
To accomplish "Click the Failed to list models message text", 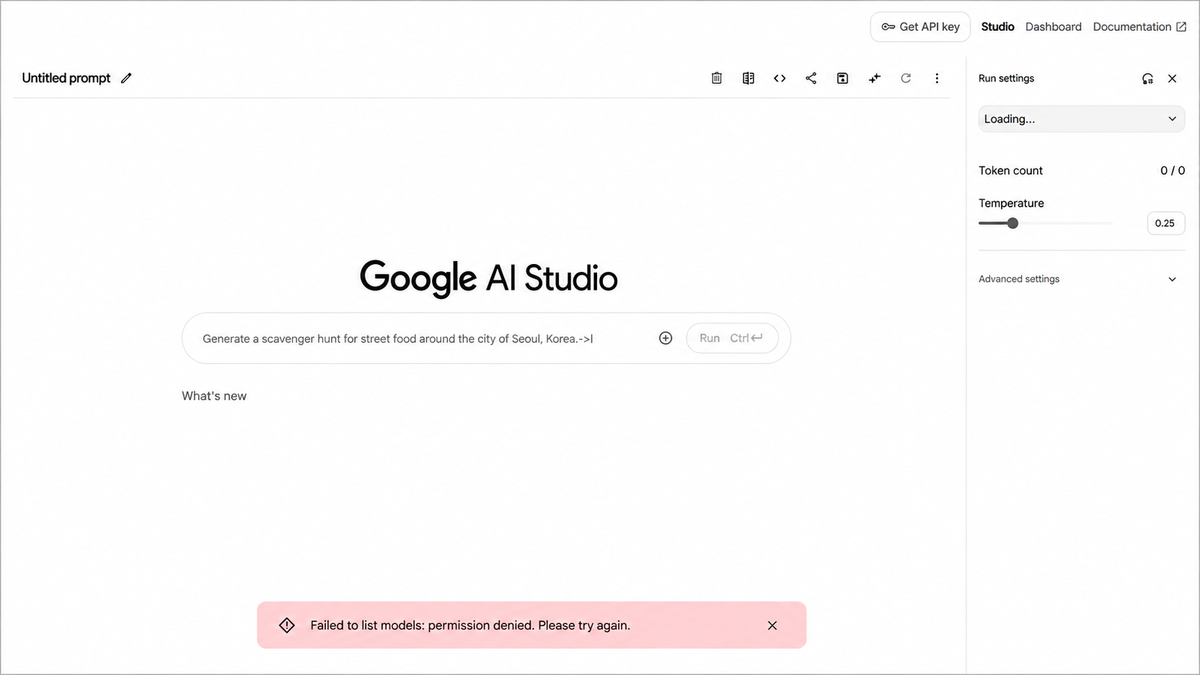I will pos(470,625).
